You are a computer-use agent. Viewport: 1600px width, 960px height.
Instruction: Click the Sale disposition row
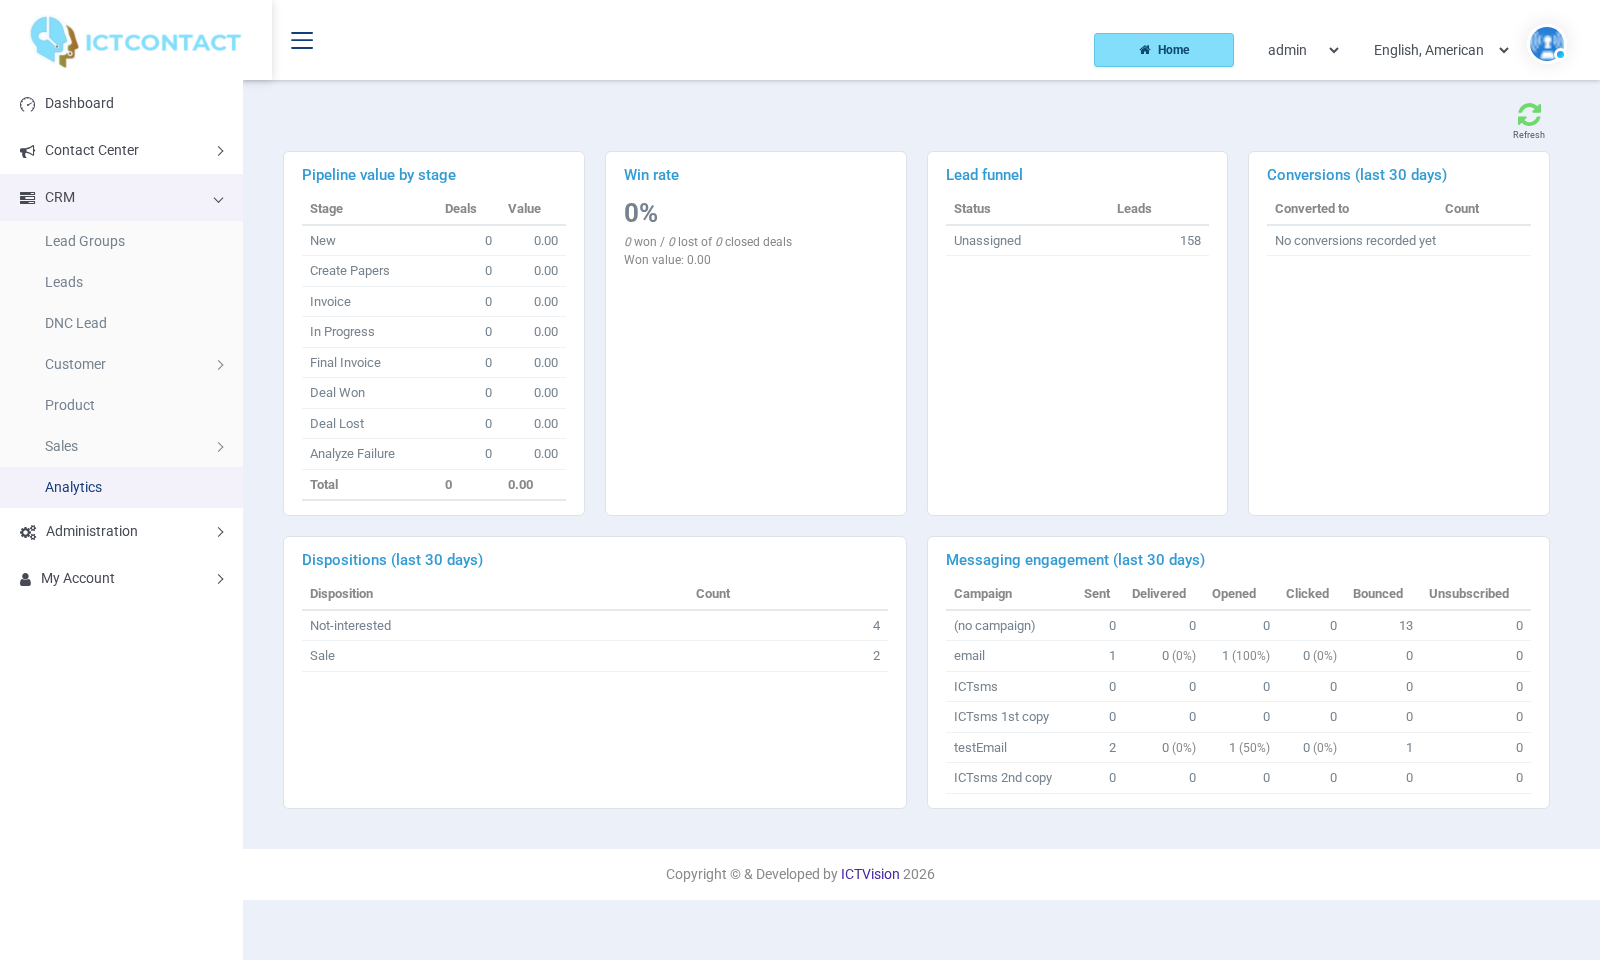[595, 656]
